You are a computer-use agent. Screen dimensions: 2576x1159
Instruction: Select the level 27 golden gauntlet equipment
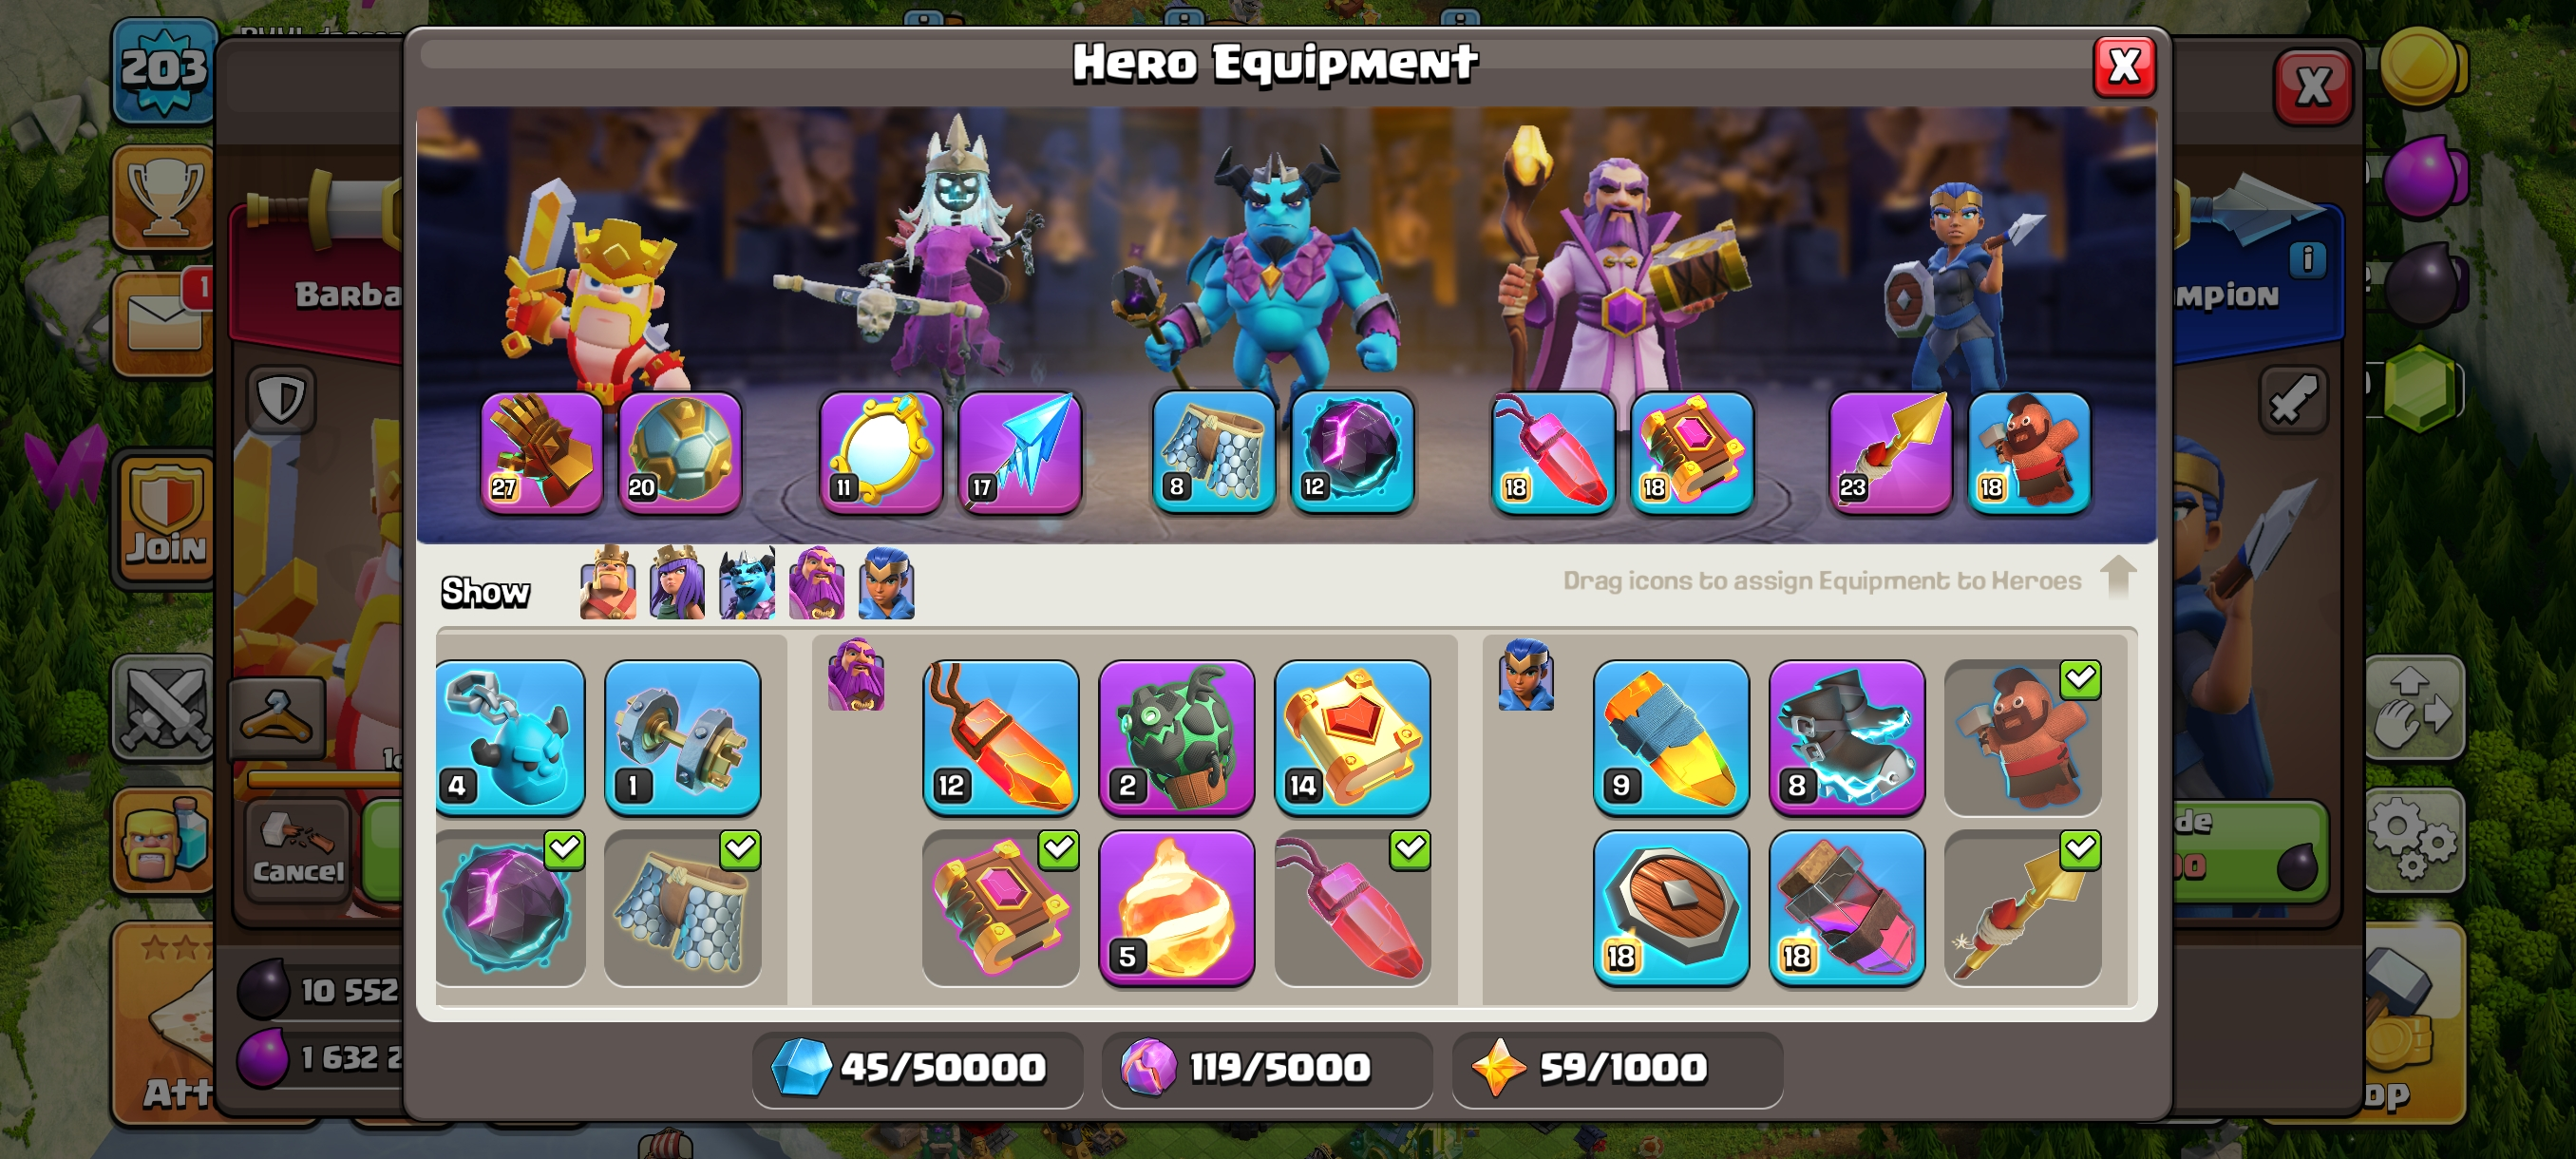[x=541, y=452]
